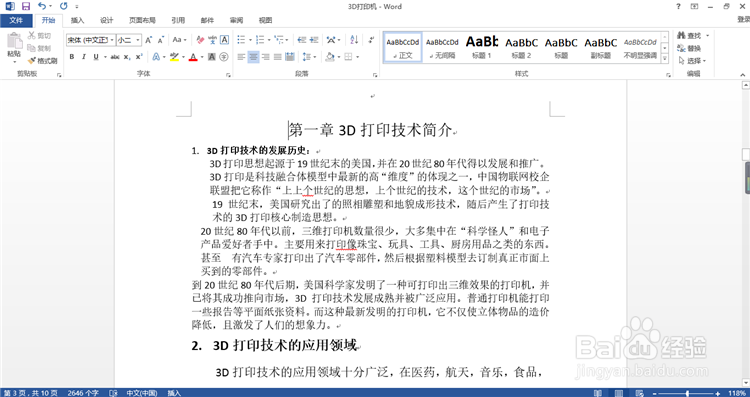Click the Cut (剪切) scissors button
Viewport: 750px width, 397px height.
(x=39, y=36)
